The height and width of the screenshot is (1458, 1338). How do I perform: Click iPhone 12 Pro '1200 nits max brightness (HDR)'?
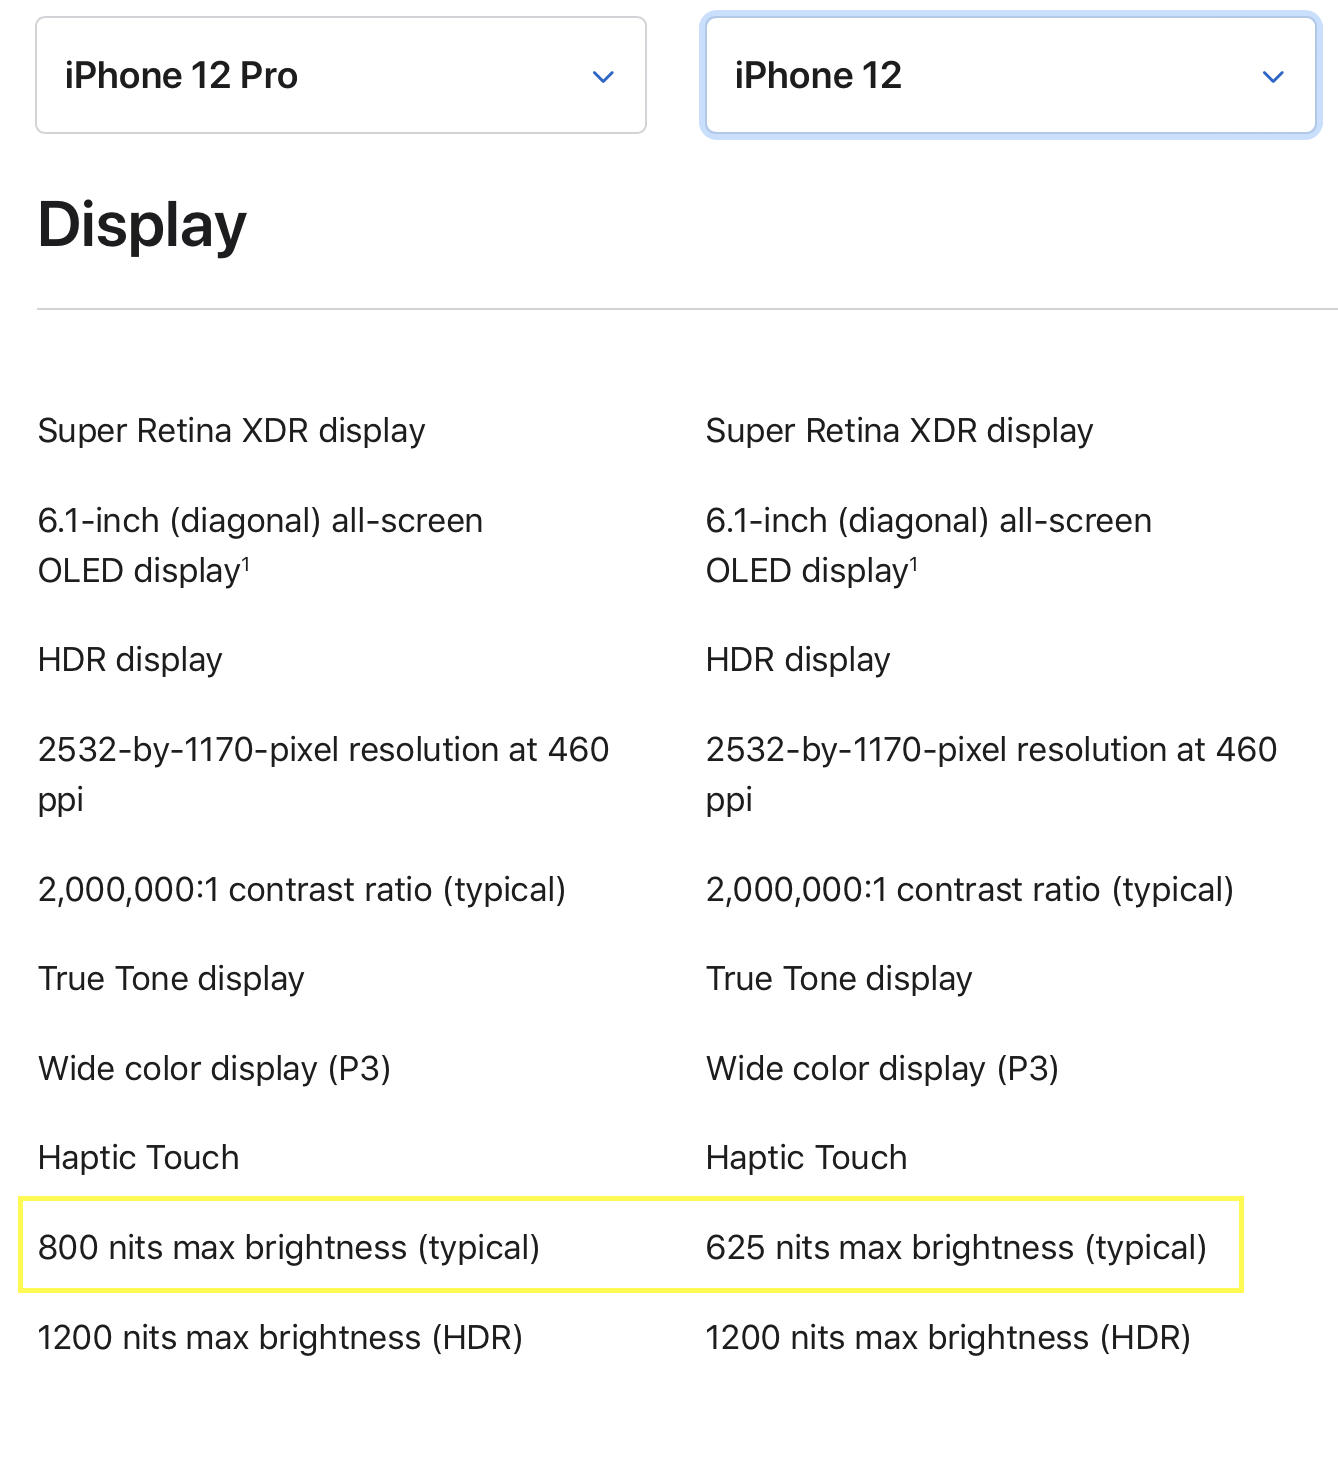[280, 1338]
